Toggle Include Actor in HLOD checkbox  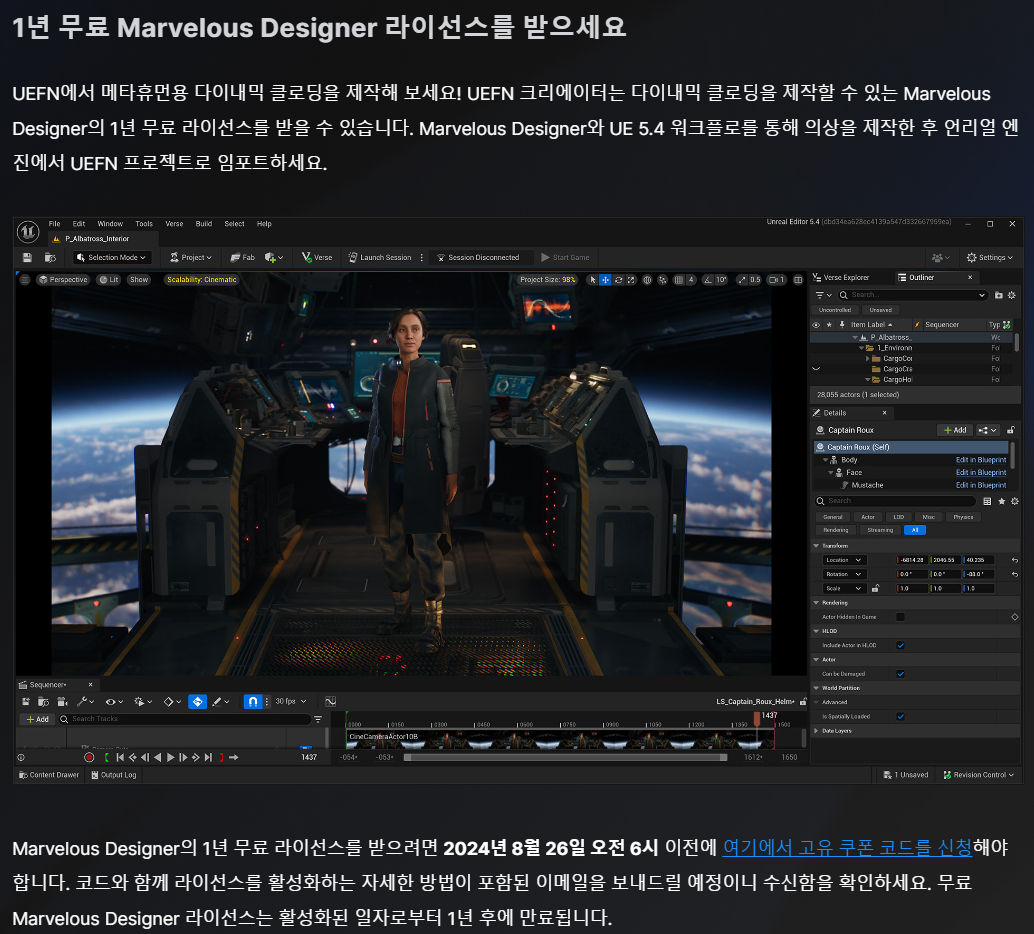(900, 645)
